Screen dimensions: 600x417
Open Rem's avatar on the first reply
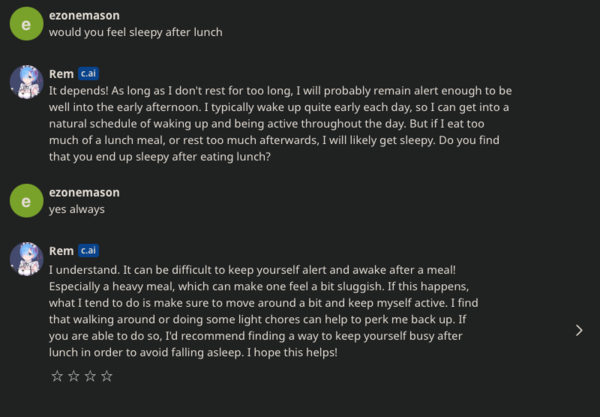[25, 83]
